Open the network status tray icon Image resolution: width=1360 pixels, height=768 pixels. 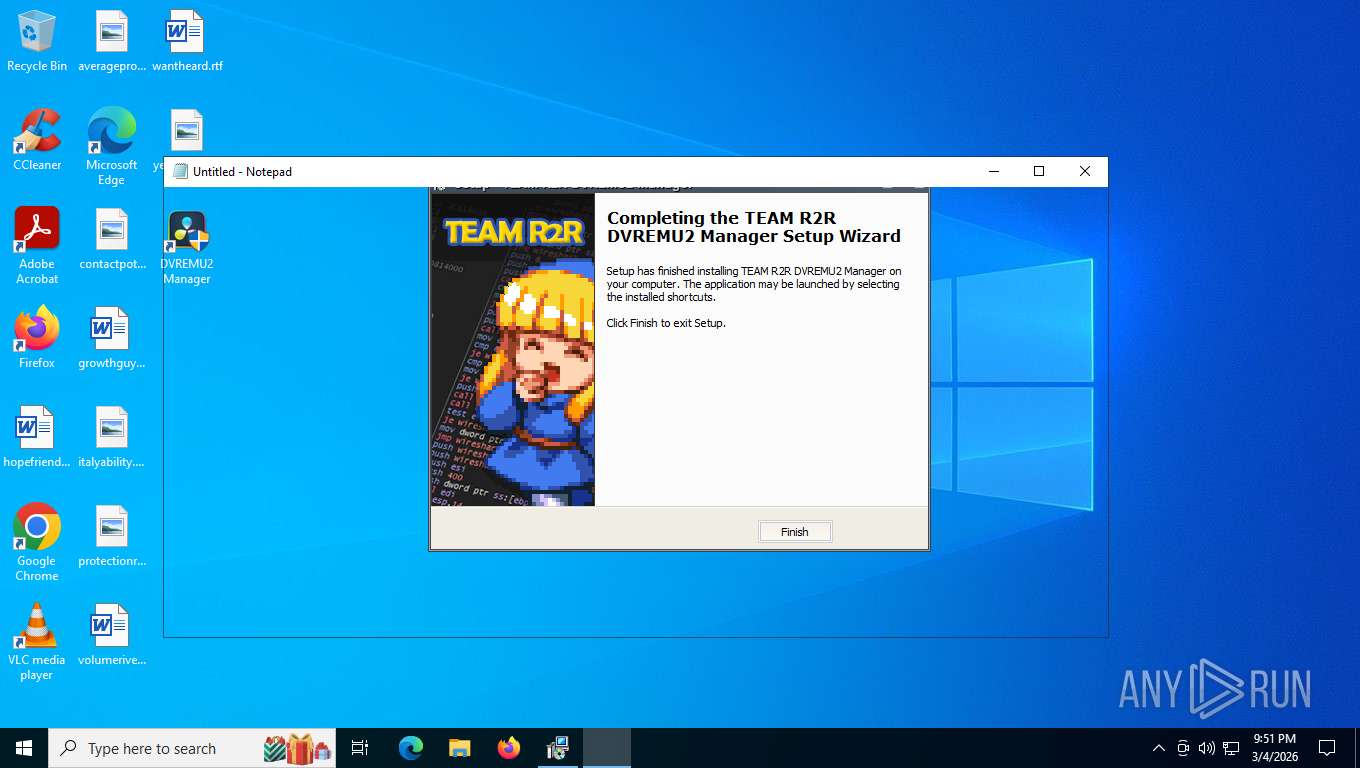(1231, 748)
